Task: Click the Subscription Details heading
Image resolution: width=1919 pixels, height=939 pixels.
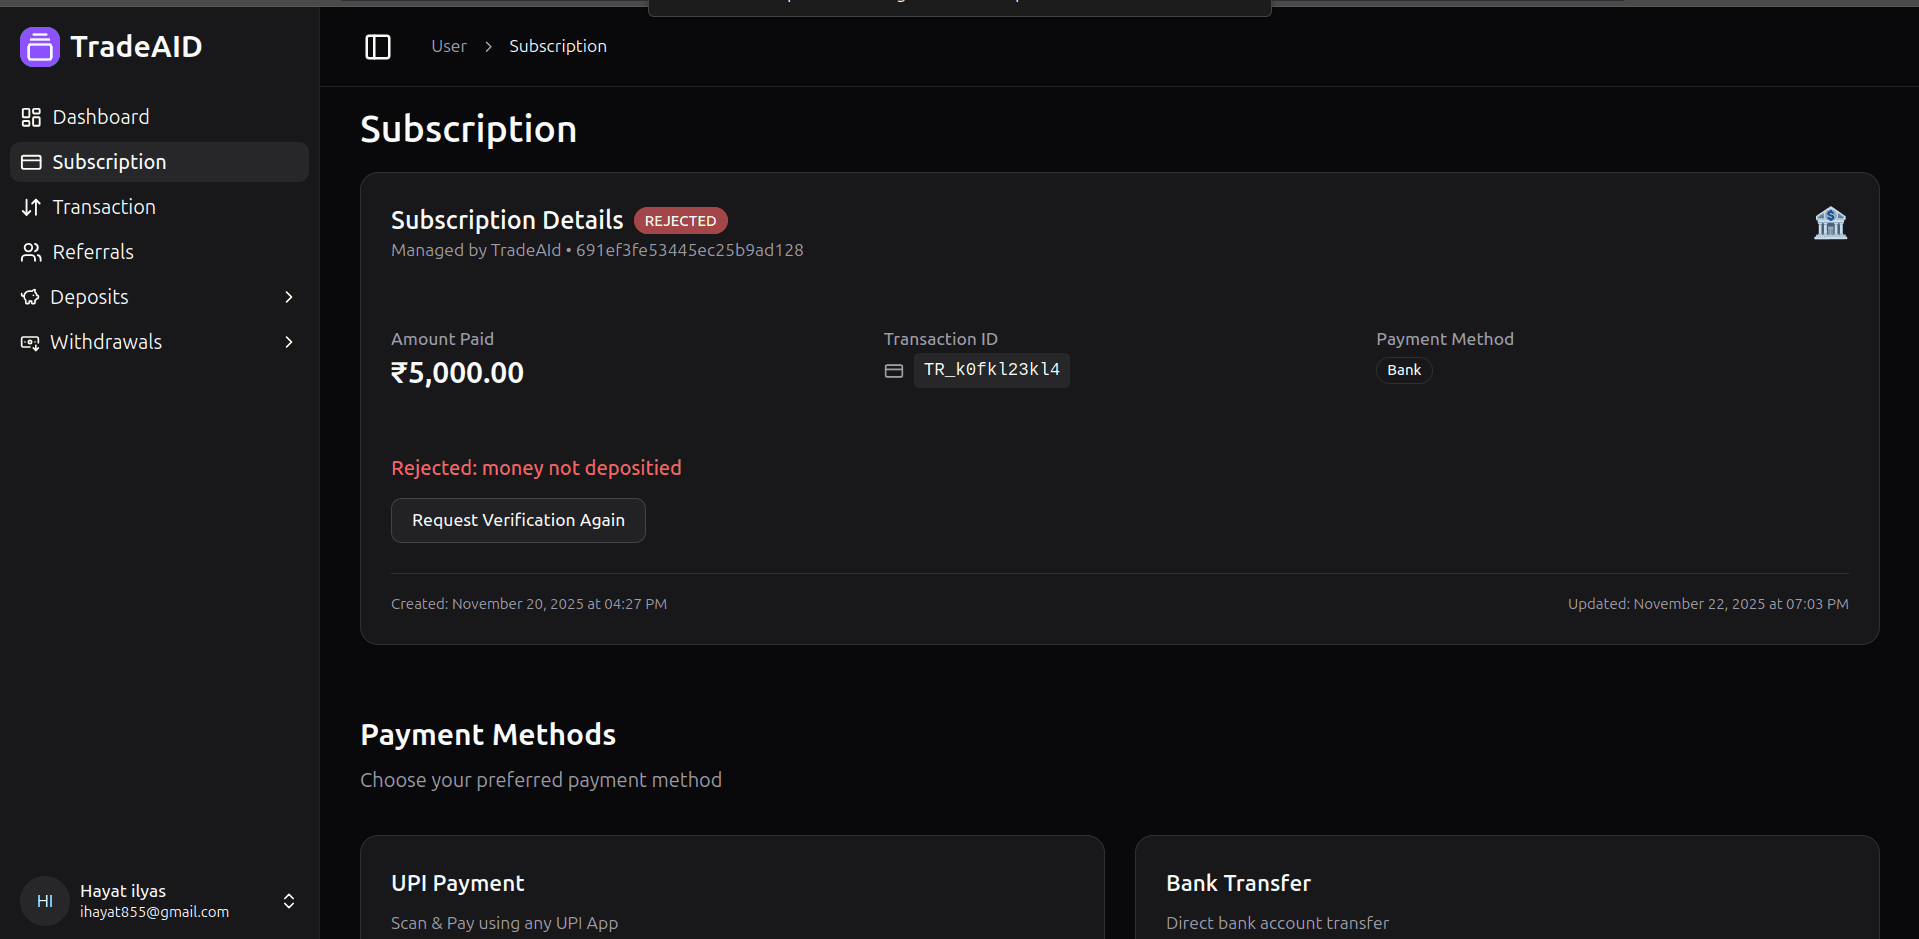Action: [507, 220]
